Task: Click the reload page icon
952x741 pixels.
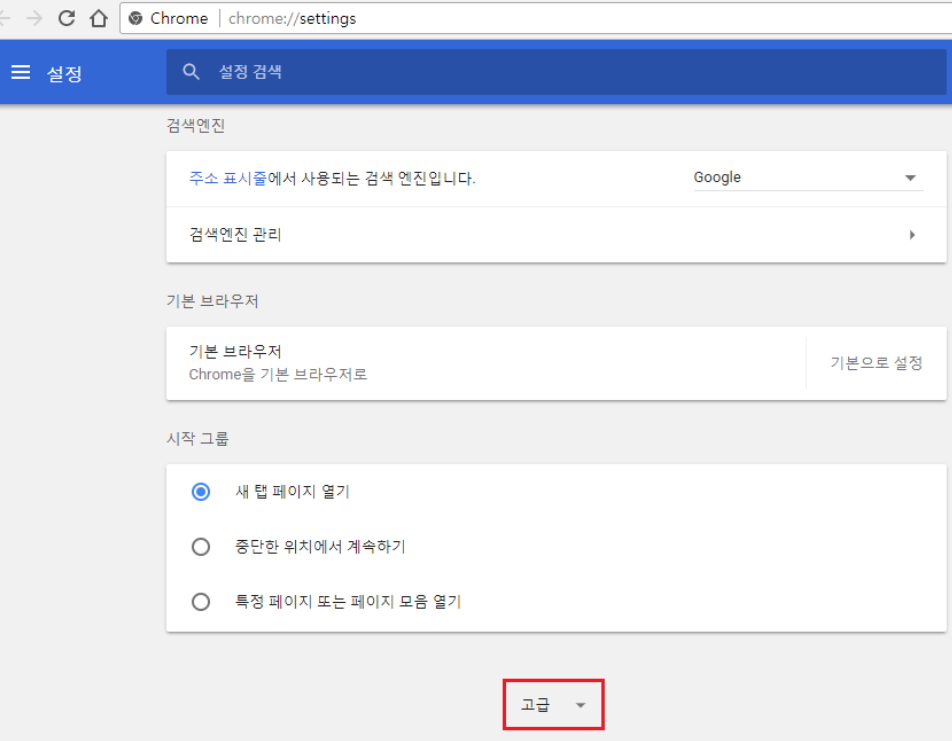Action: pos(66,17)
